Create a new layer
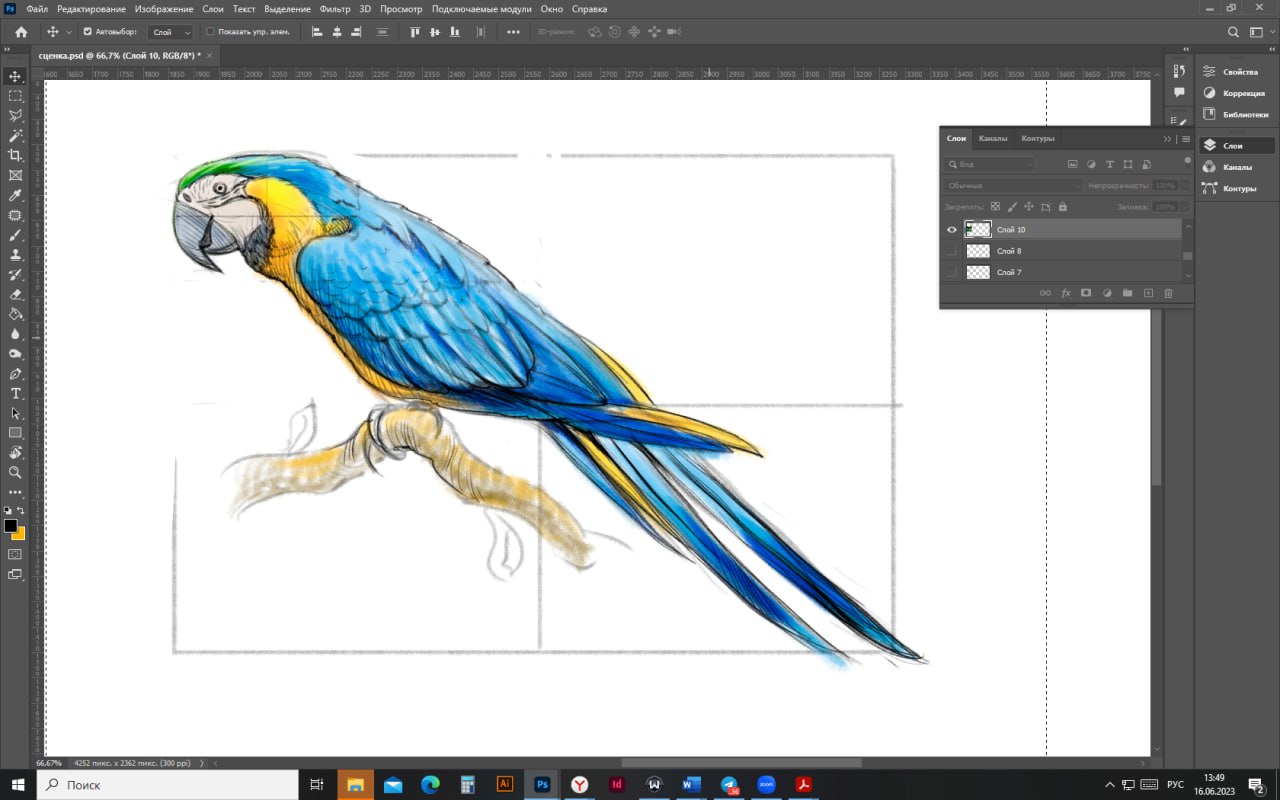The height and width of the screenshot is (800, 1280). [x=1148, y=293]
